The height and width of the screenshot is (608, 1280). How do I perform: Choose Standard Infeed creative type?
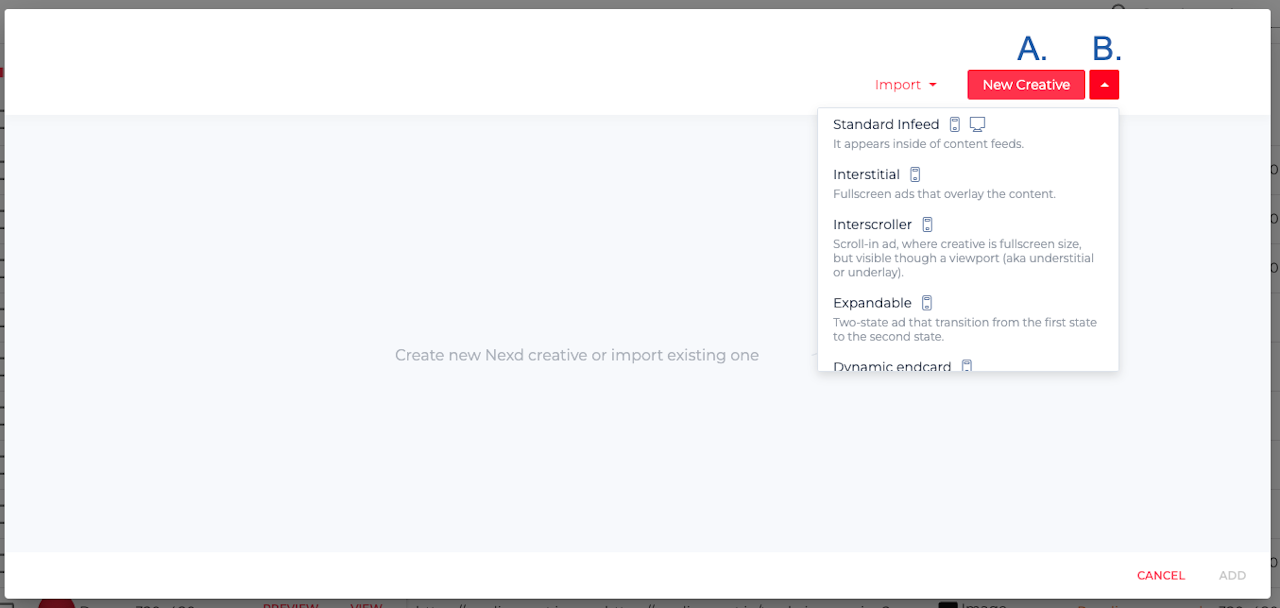[x=886, y=125]
